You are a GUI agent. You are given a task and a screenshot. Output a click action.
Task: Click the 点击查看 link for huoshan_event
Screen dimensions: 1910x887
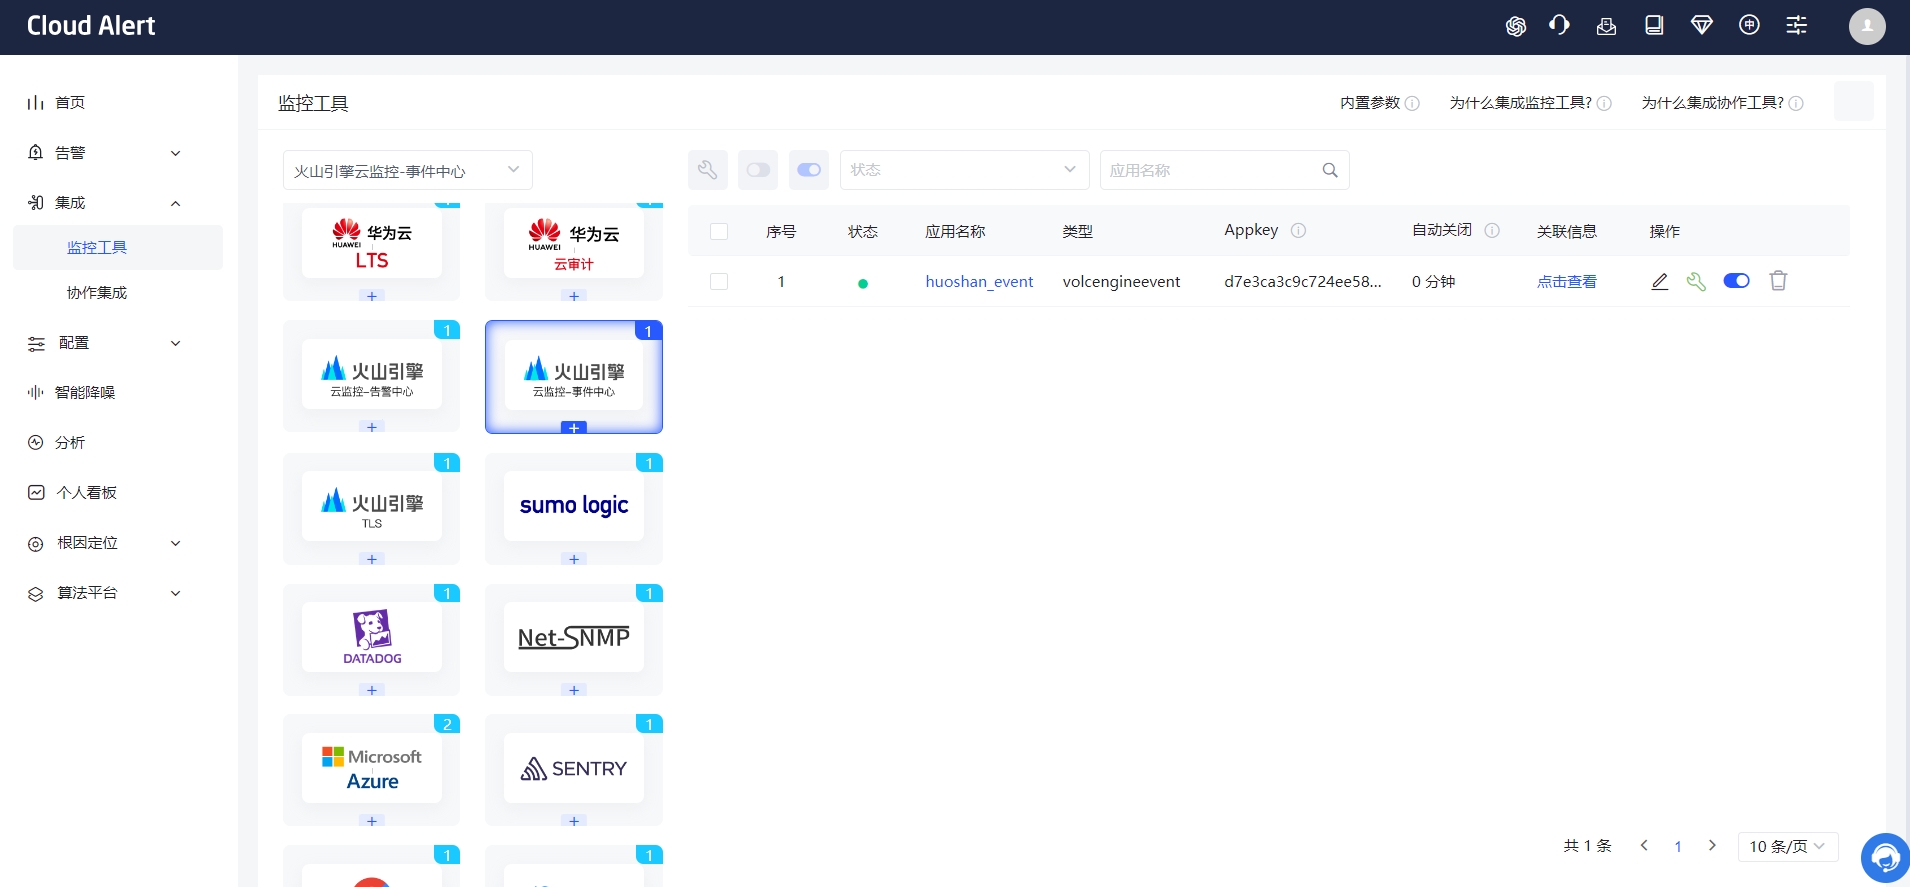coord(1567,282)
